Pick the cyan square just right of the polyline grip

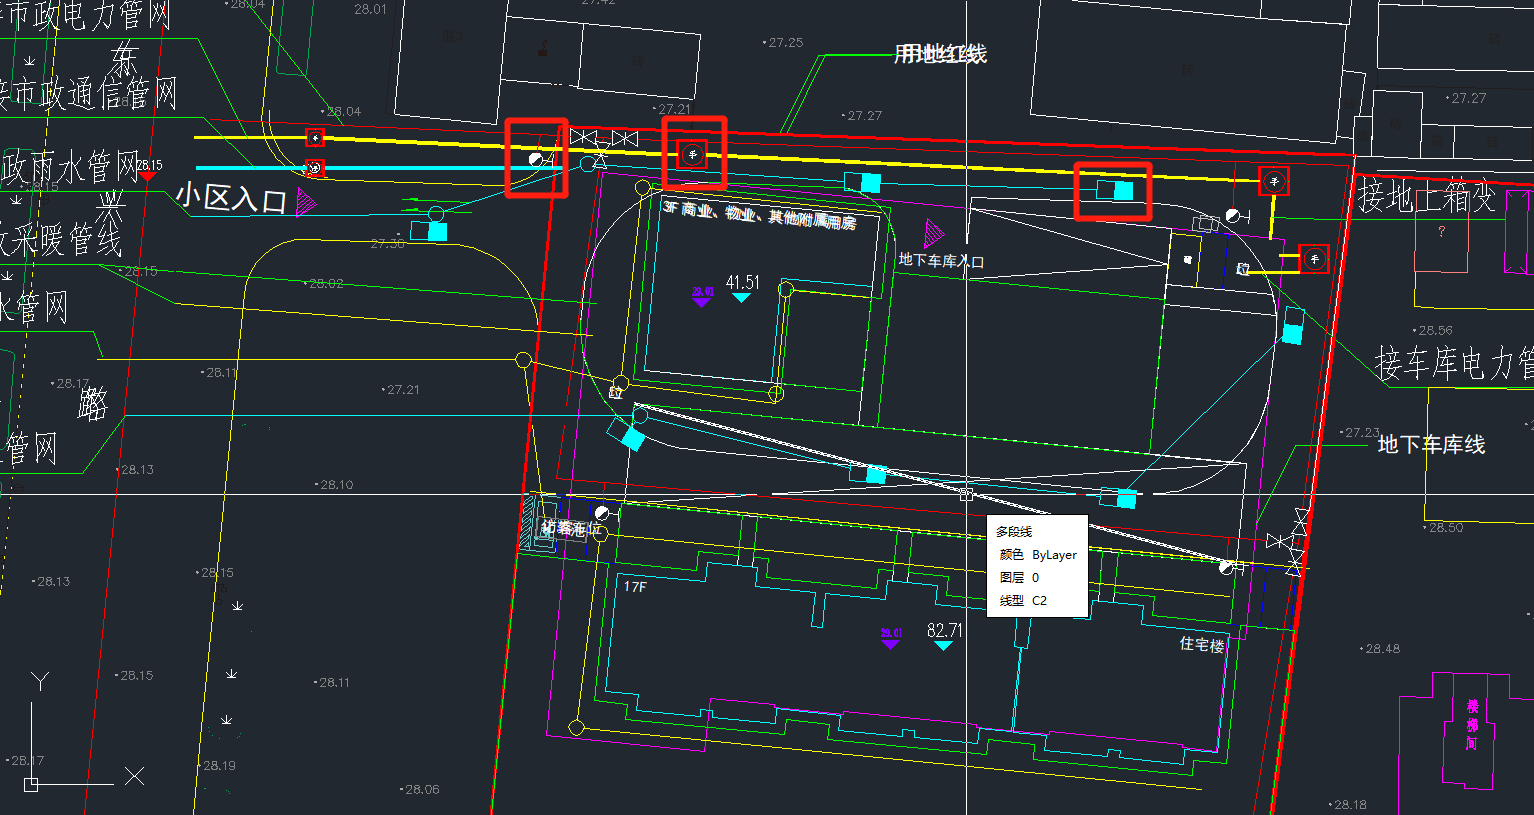pyautogui.click(x=1126, y=498)
